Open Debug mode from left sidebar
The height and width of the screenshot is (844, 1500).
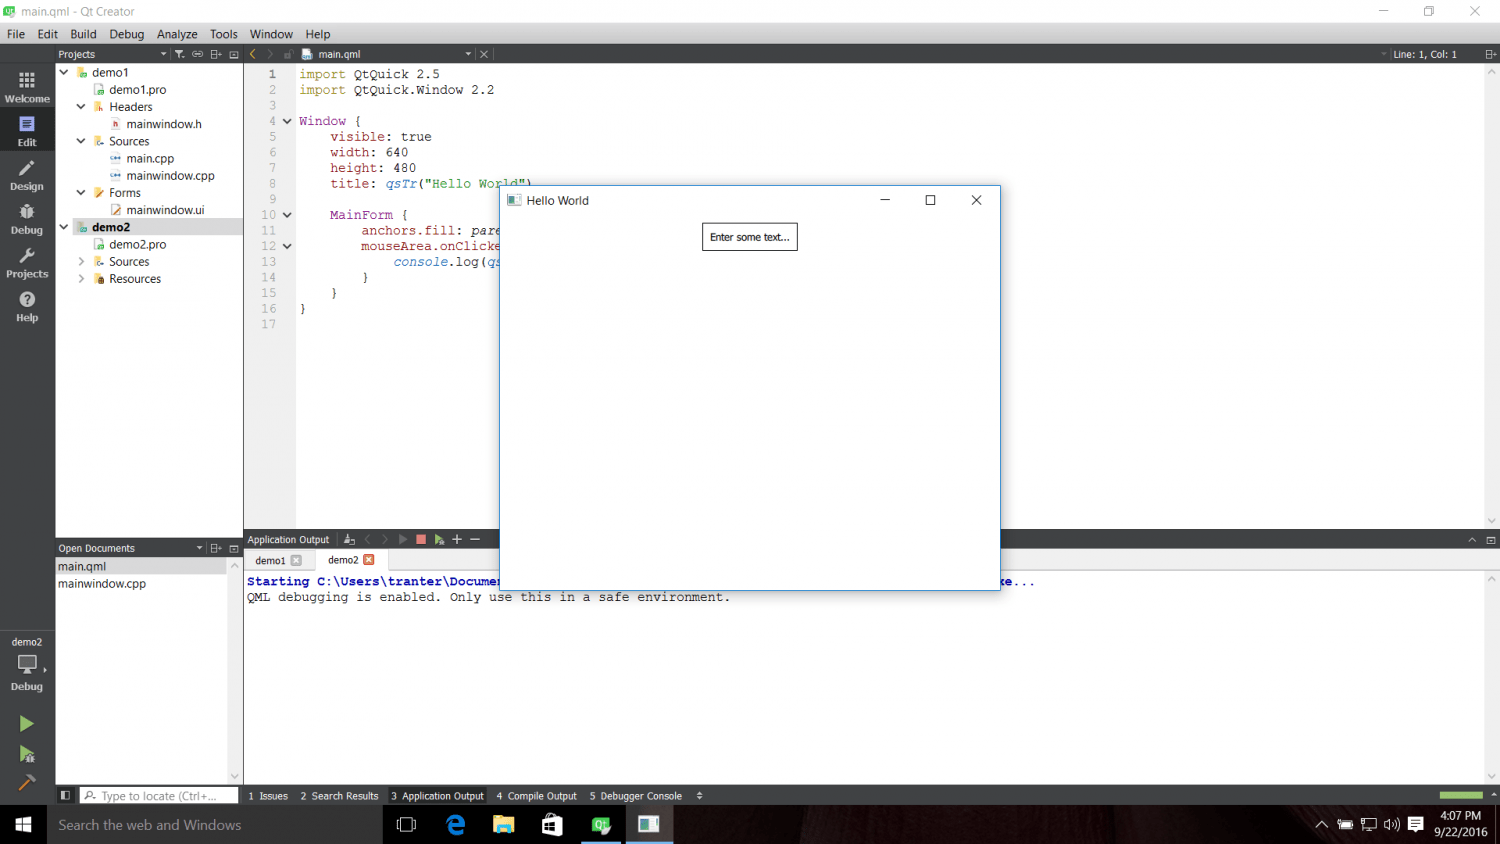27,218
